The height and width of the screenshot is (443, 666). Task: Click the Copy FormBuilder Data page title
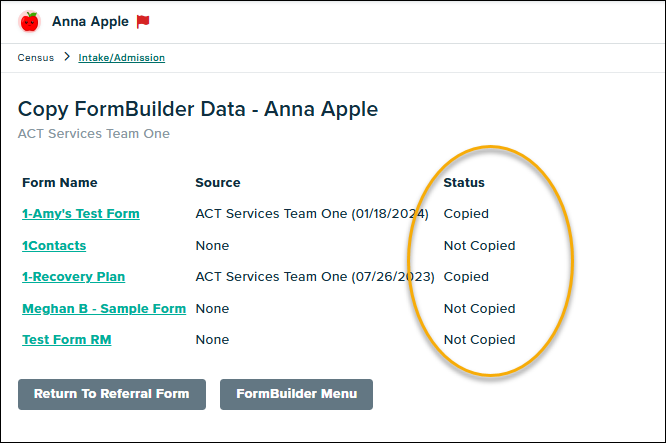click(x=198, y=109)
